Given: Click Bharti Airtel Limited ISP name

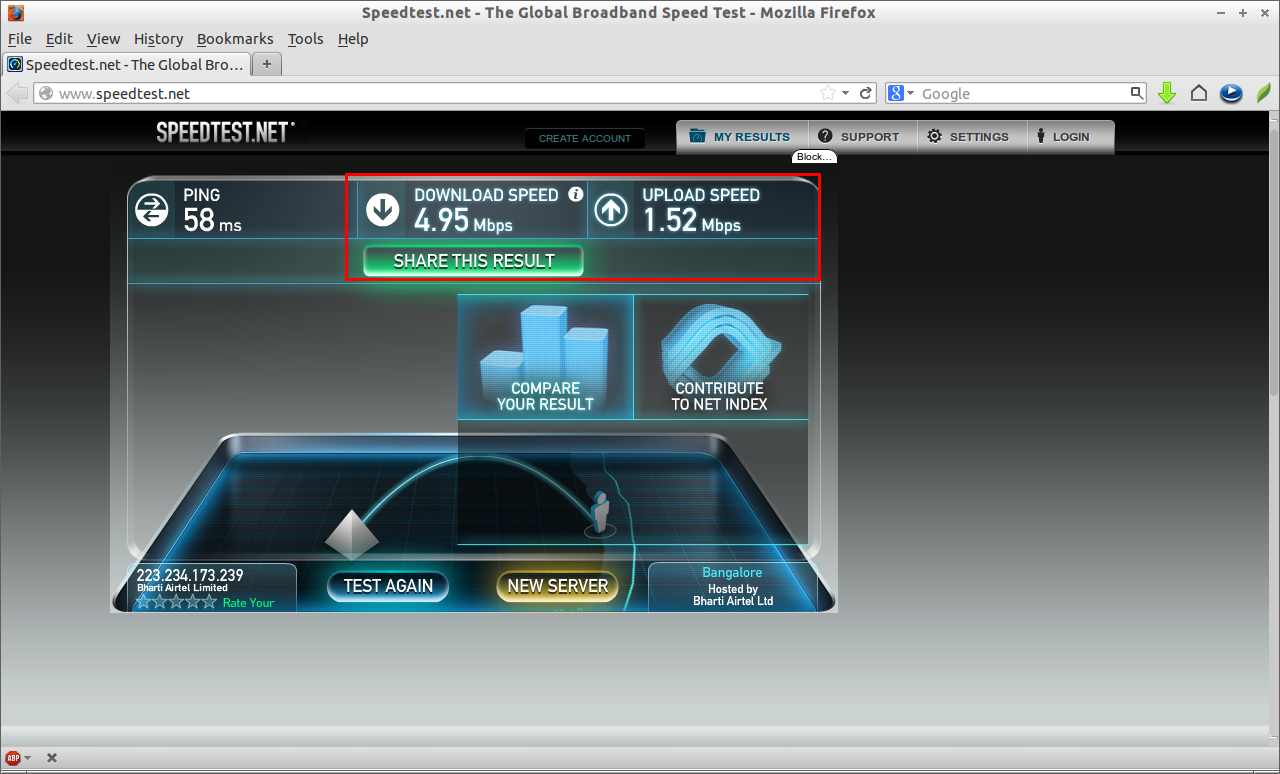Looking at the screenshot, I should 182,588.
